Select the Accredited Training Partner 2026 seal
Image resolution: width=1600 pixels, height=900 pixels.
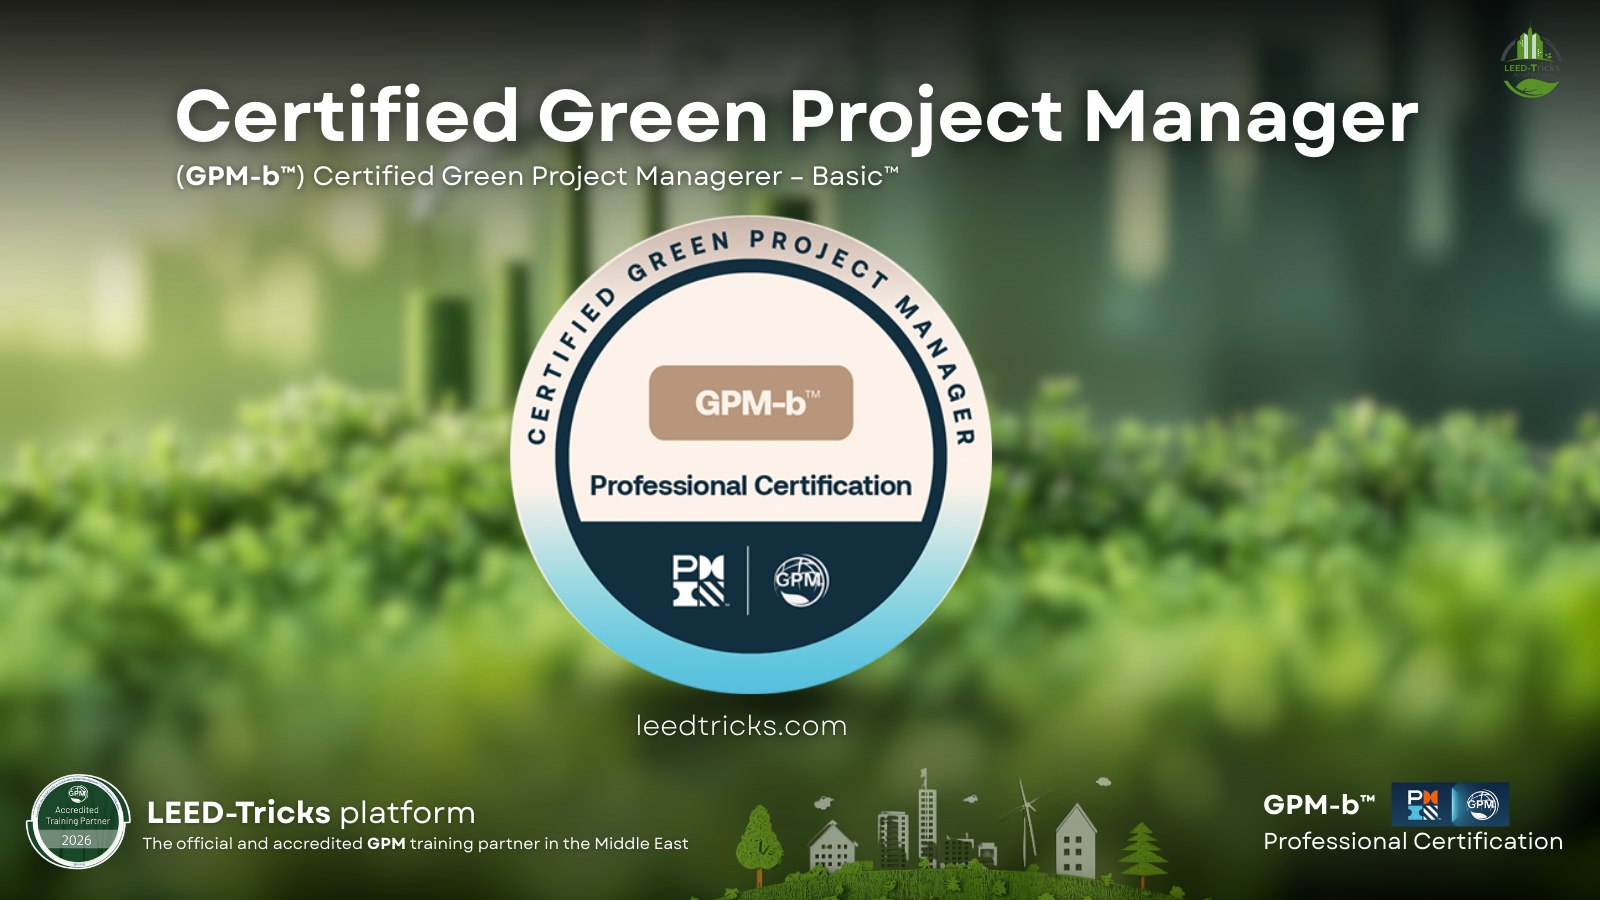(x=77, y=821)
